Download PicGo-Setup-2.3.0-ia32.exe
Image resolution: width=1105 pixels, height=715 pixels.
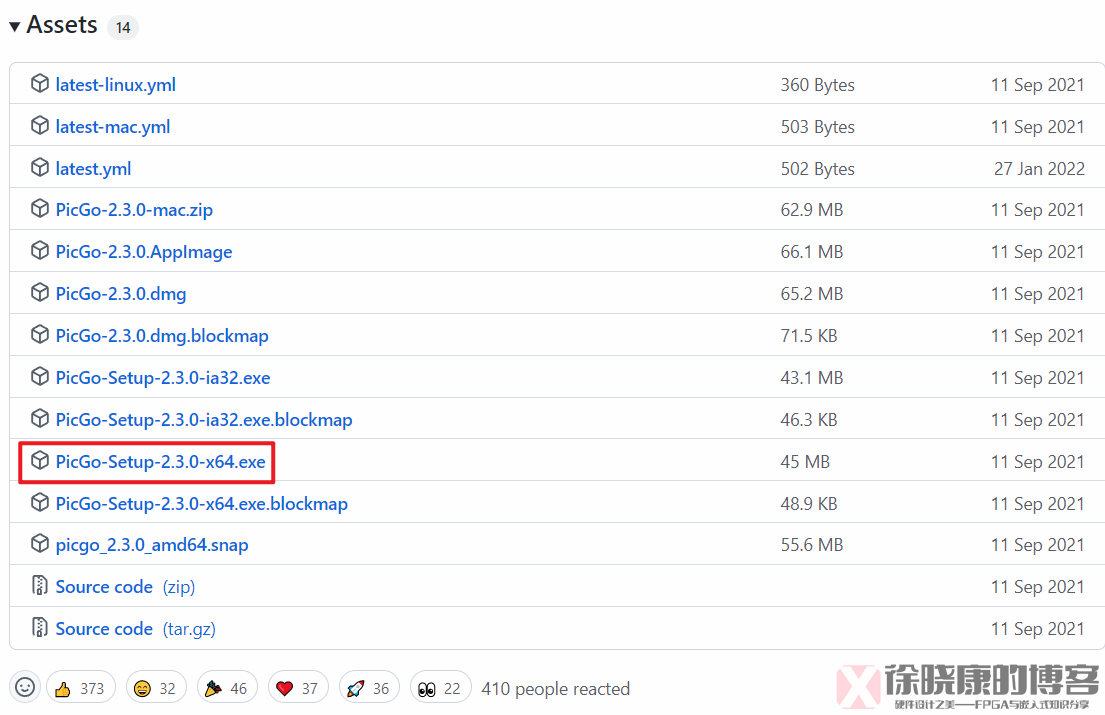click(x=163, y=378)
